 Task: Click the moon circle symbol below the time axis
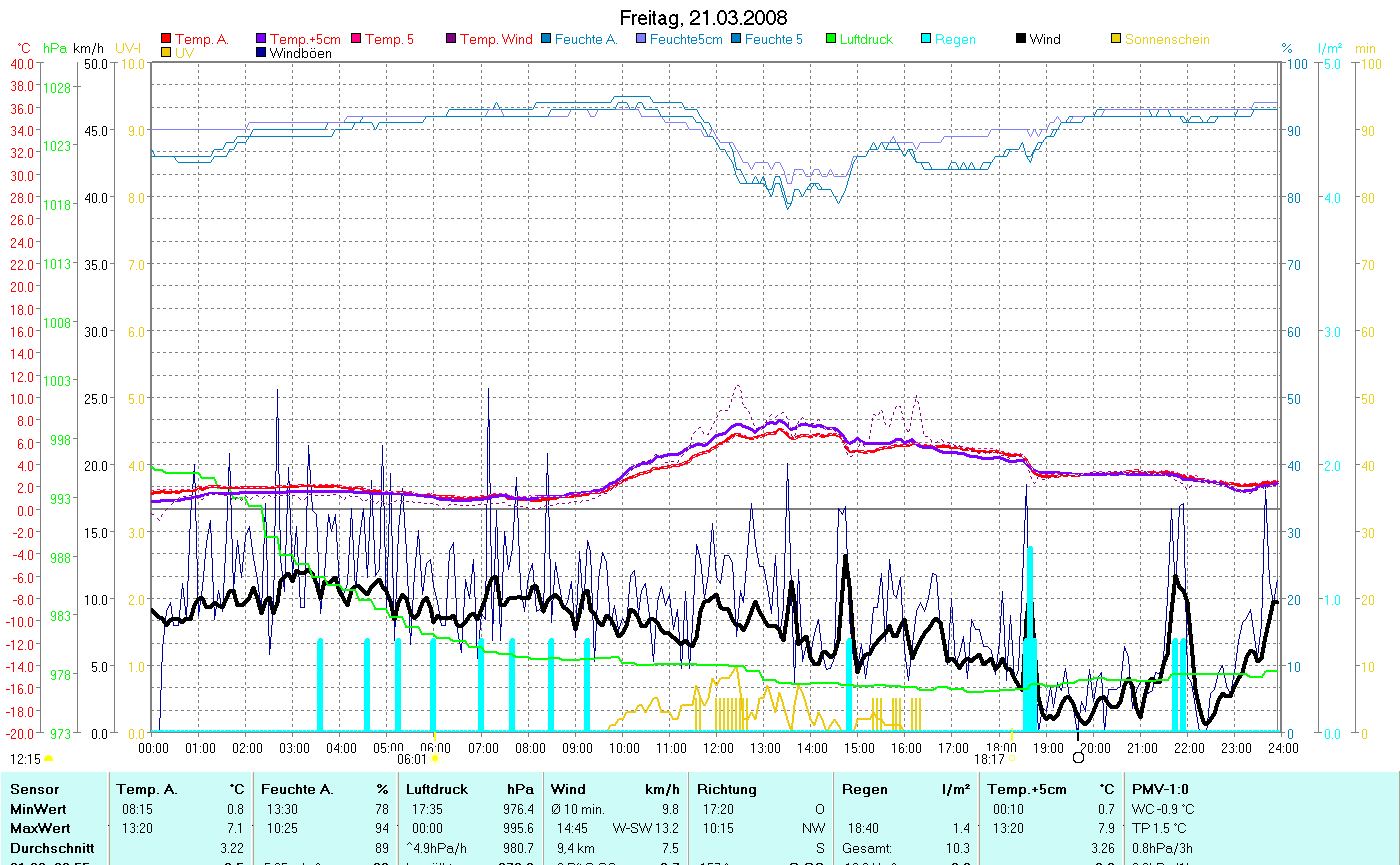tap(1078, 757)
